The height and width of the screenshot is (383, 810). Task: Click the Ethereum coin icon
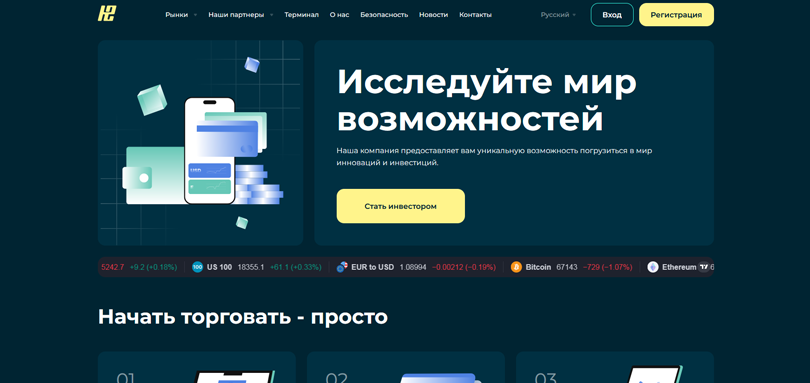coord(653,267)
